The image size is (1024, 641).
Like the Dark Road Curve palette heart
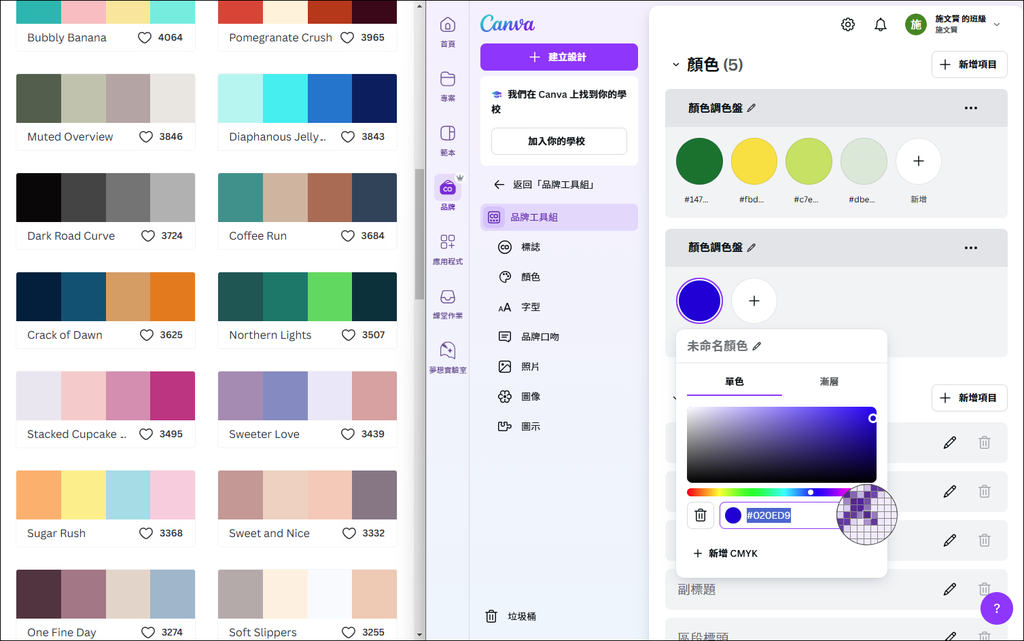[148, 236]
